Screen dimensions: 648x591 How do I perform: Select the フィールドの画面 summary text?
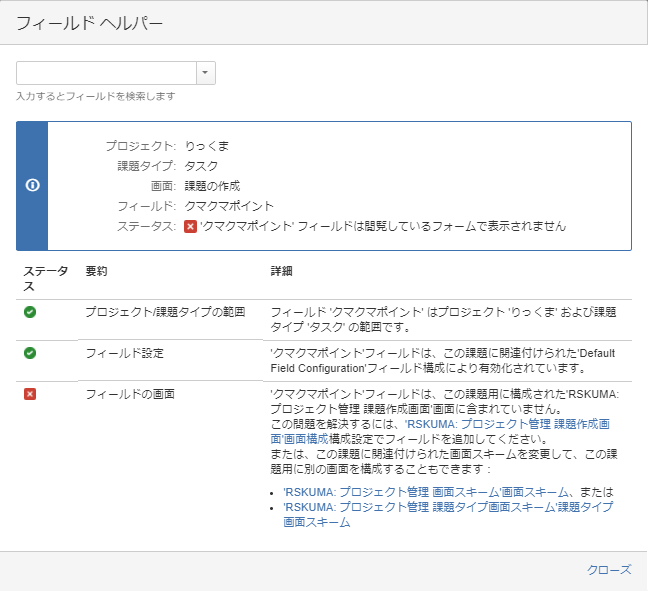click(130, 394)
